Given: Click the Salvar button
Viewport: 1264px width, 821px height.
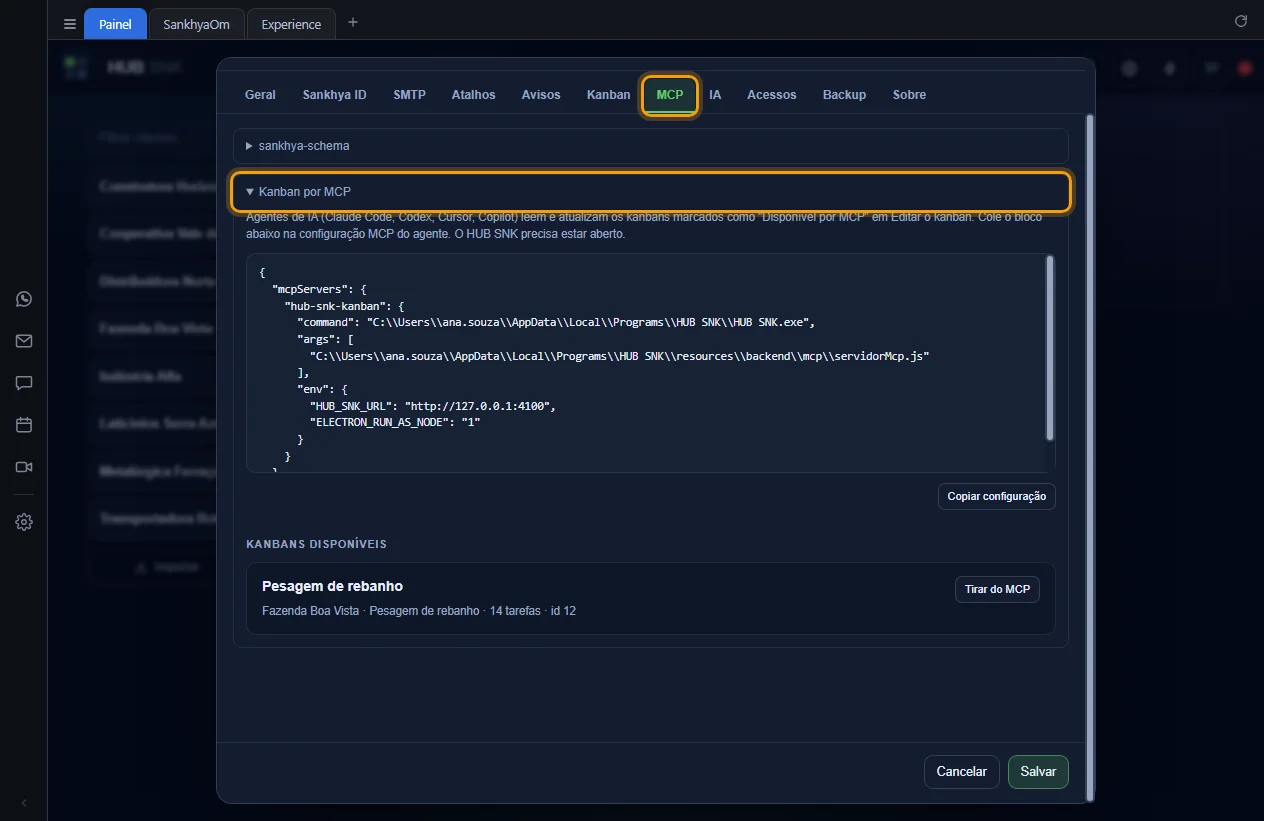Looking at the screenshot, I should 1038,772.
